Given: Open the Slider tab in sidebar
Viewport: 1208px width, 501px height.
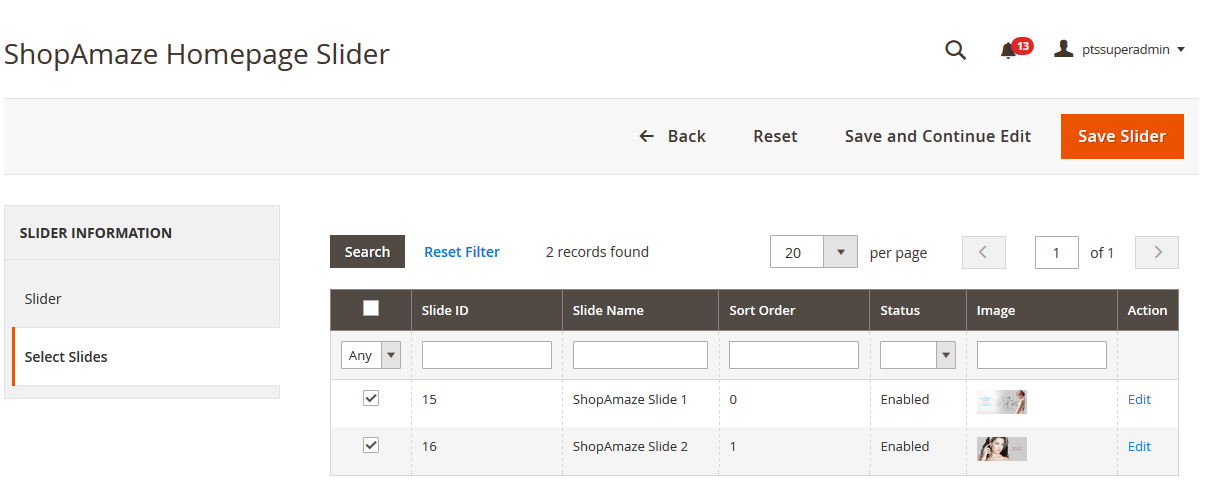Looking at the screenshot, I should coord(146,298).
